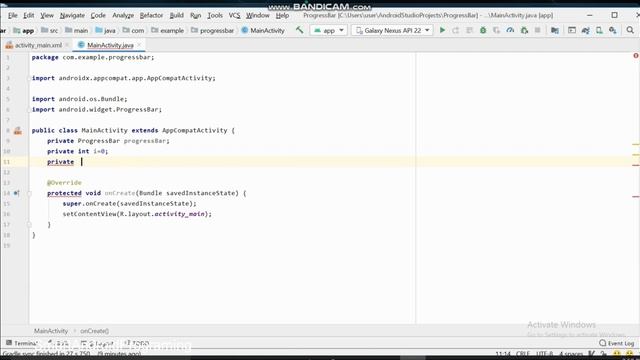This screenshot has height=360, width=640.
Task: Open Project Structure icon in the toolbar
Action: tap(555, 30)
